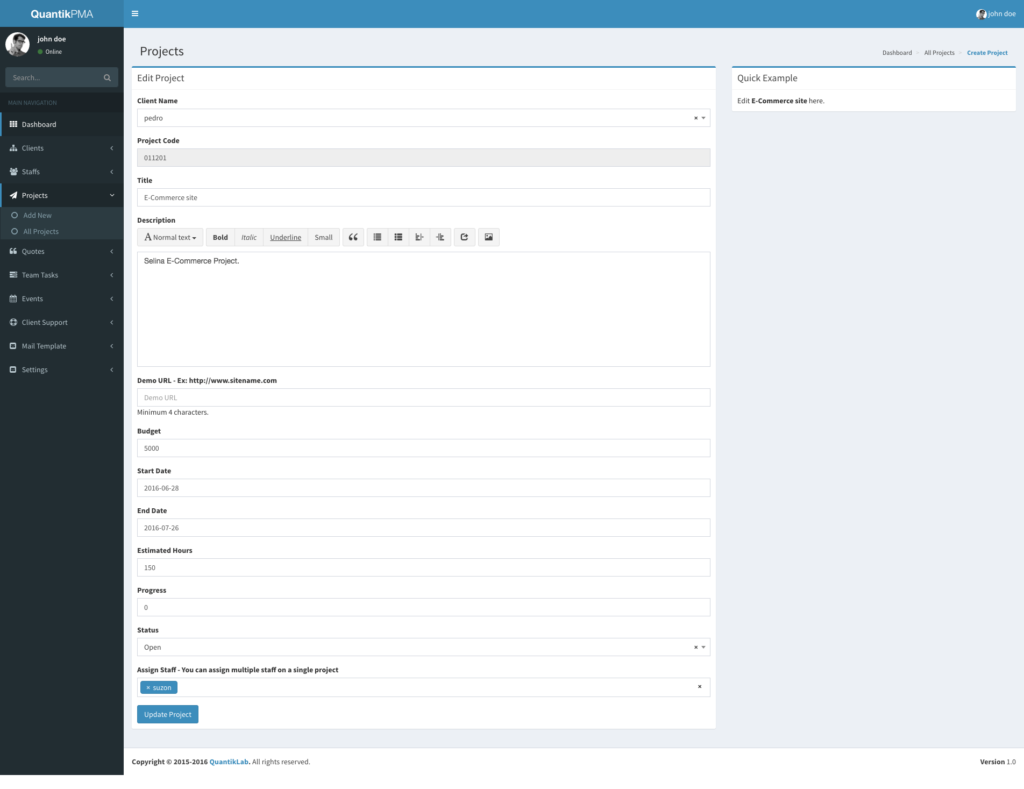Click the disabled Project Code field
Screen dimensions: 1024x789
point(423,158)
